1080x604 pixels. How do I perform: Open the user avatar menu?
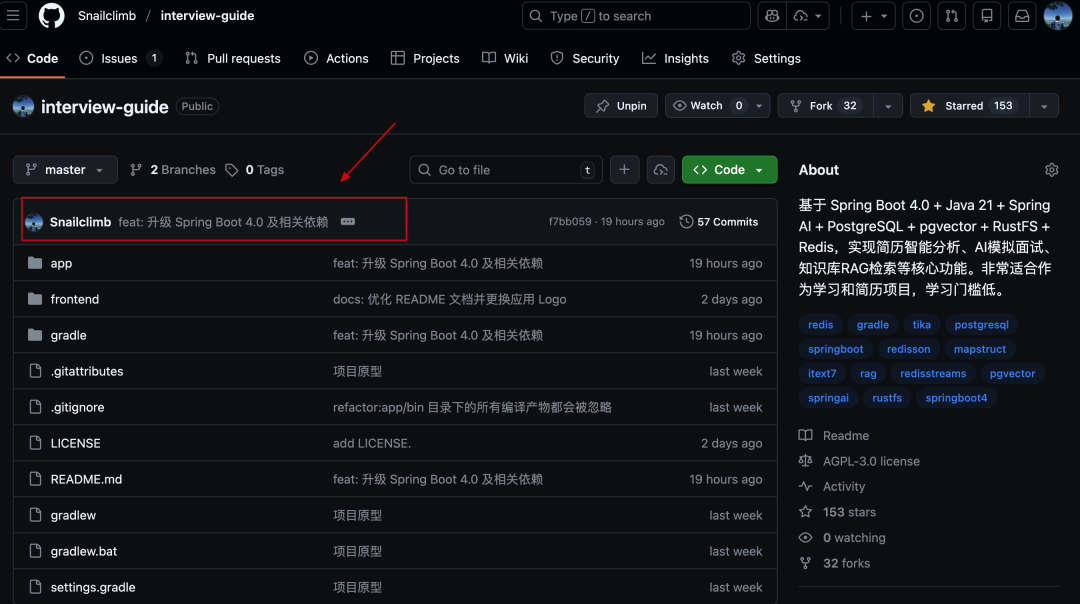point(1058,16)
